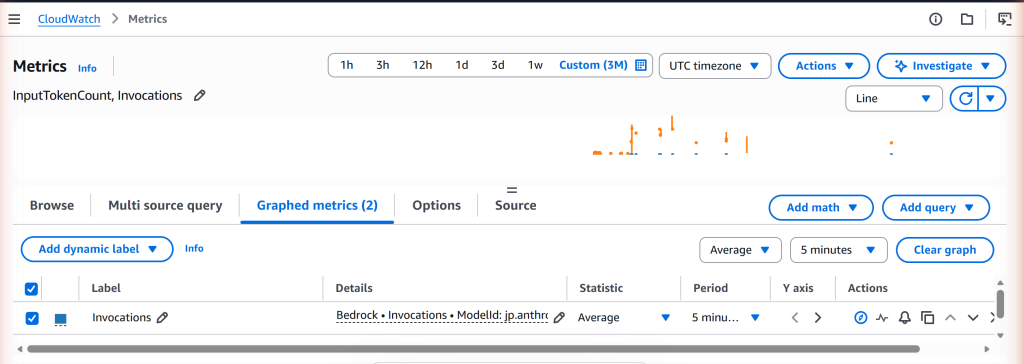Switch to the Browse tab
This screenshot has height=364, width=1024.
(52, 205)
